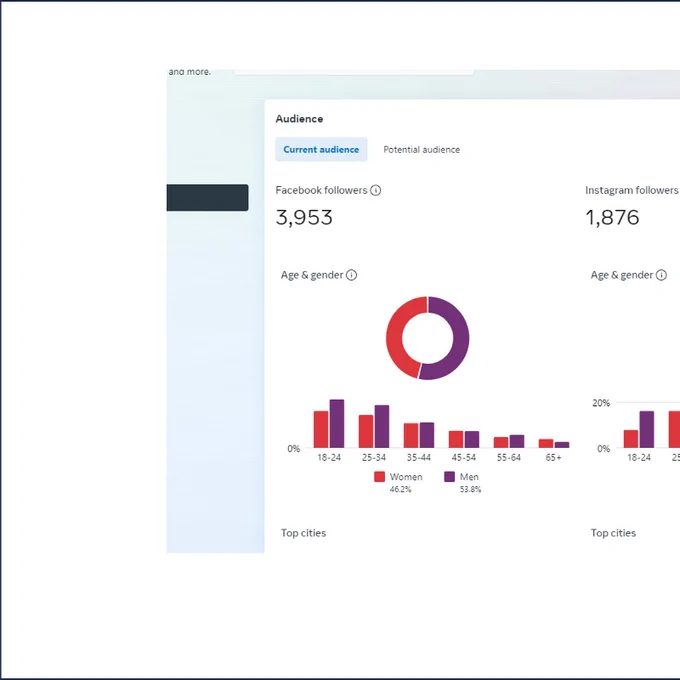Image resolution: width=680 pixels, height=680 pixels.
Task: Click the Instagram followers count 1,876
Action: pyautogui.click(x=612, y=217)
